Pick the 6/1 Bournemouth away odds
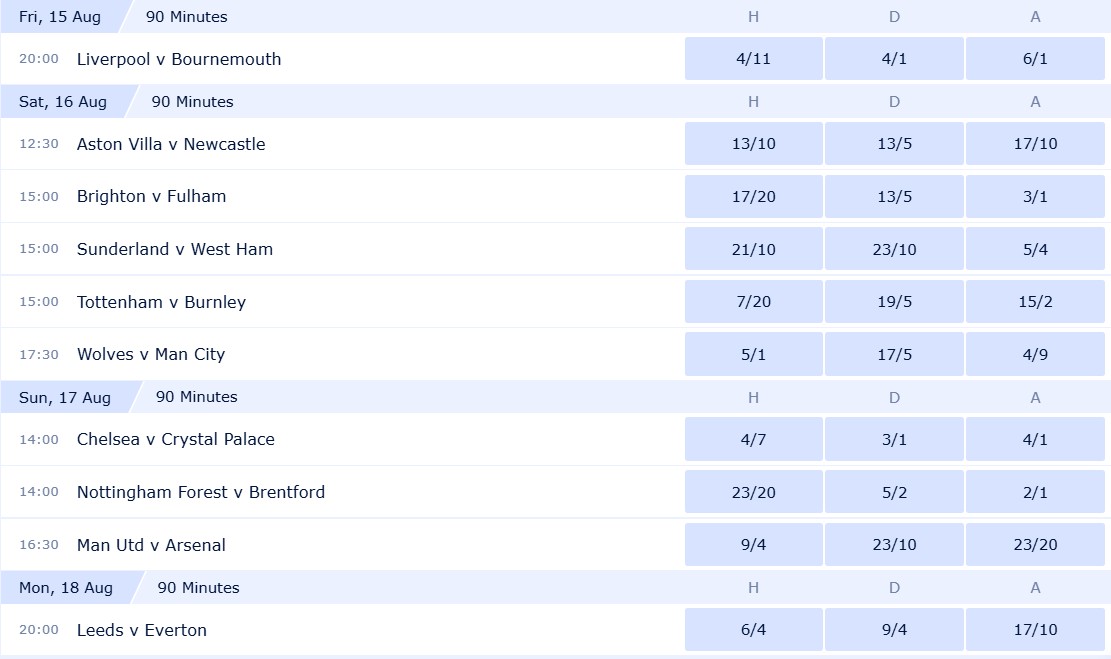This screenshot has width=1111, height=659. click(1035, 59)
